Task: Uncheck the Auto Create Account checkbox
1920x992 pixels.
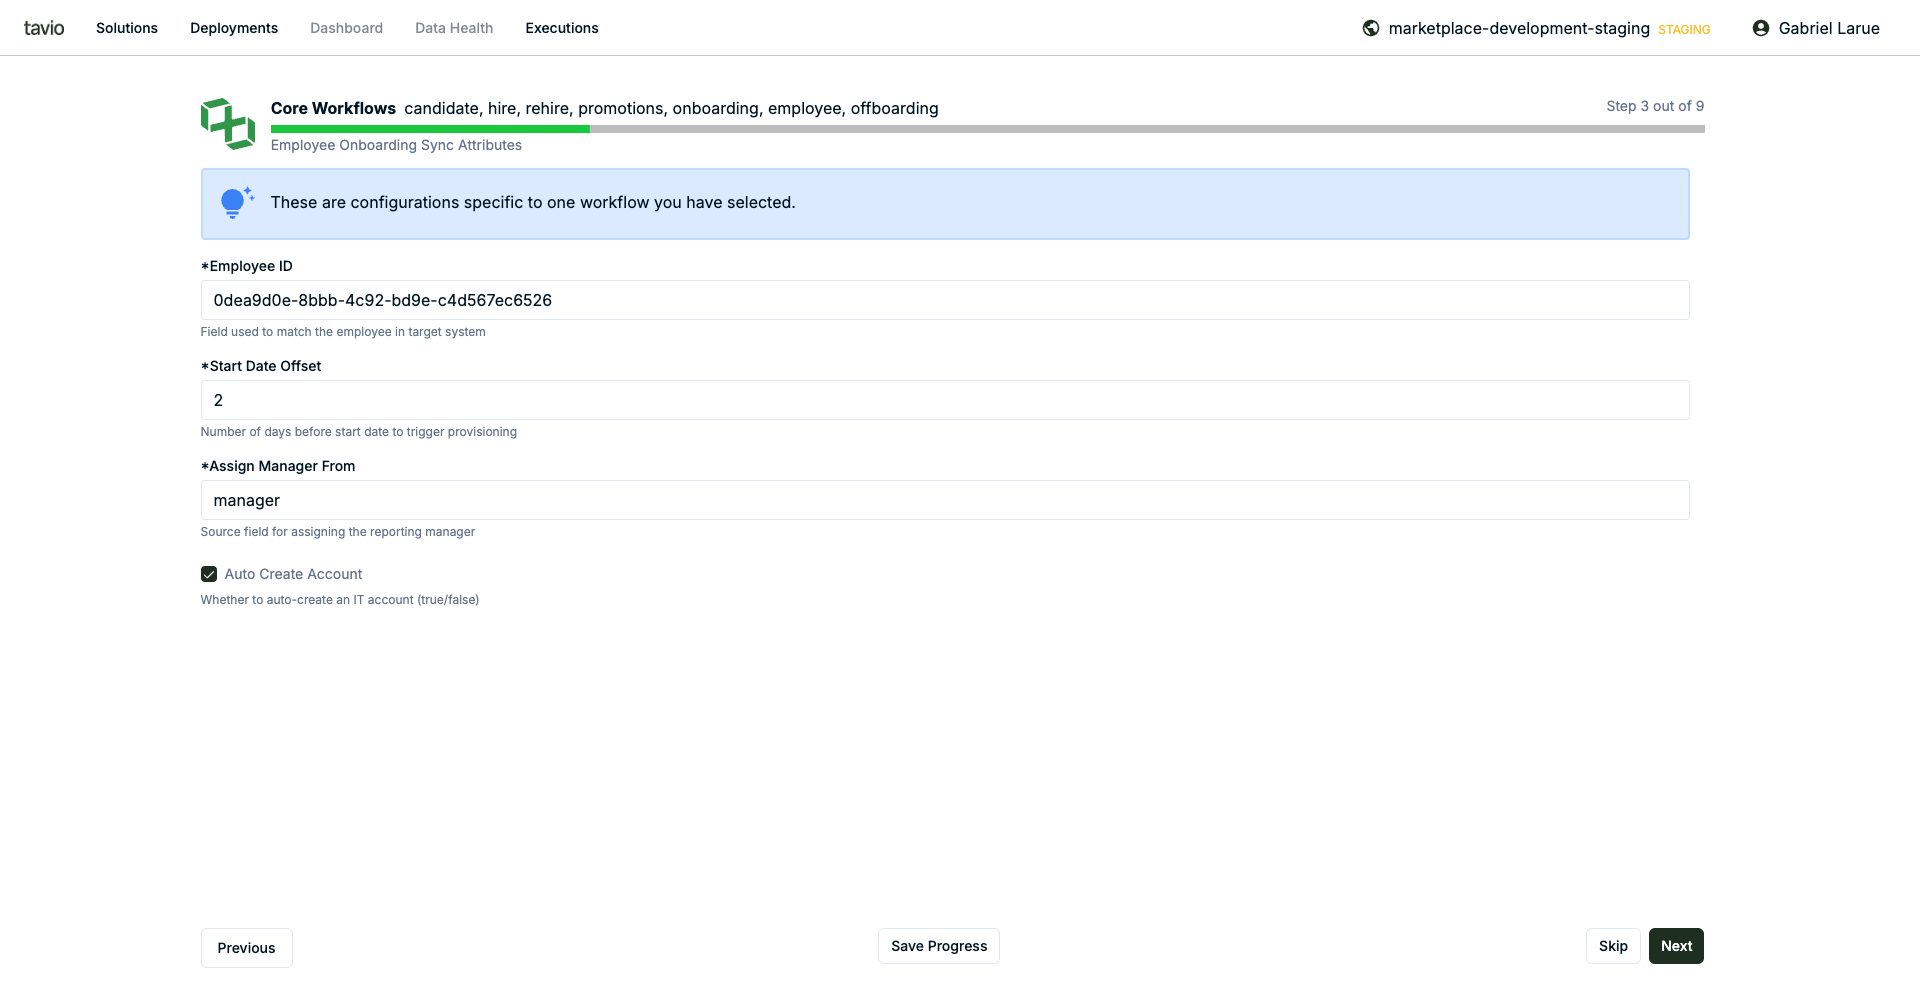Action: (x=209, y=574)
